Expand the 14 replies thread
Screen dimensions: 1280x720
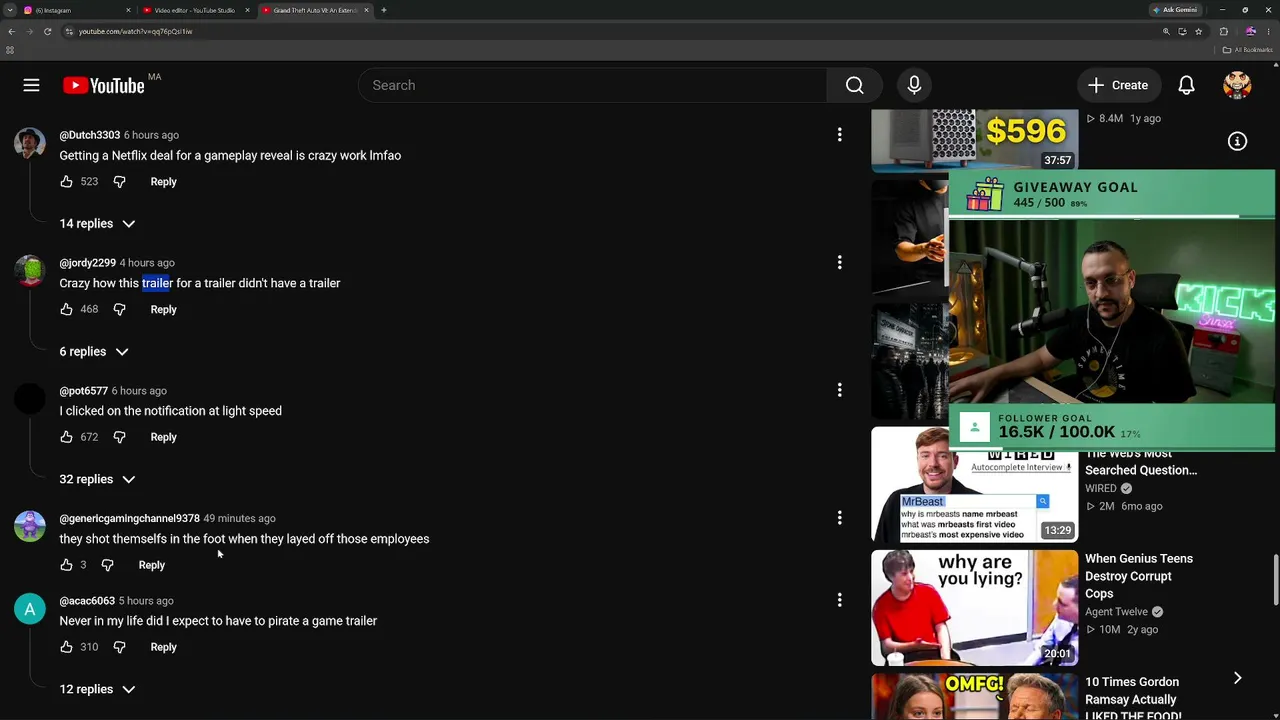[x=97, y=224]
